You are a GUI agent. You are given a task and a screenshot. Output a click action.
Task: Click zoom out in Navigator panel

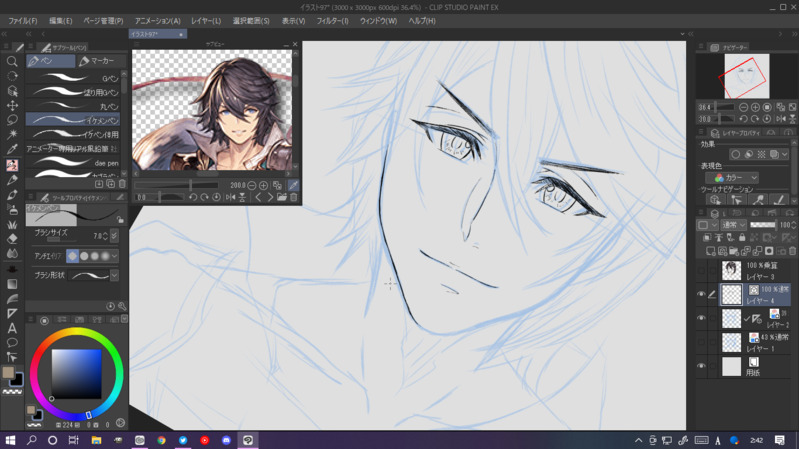743,107
